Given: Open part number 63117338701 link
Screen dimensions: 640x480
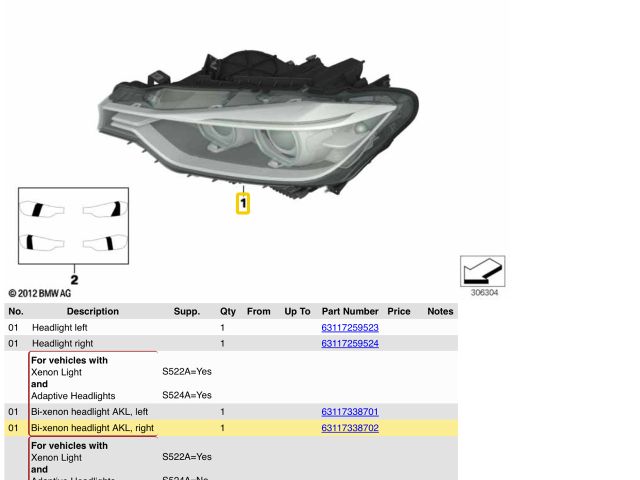Looking at the screenshot, I should [x=350, y=412].
